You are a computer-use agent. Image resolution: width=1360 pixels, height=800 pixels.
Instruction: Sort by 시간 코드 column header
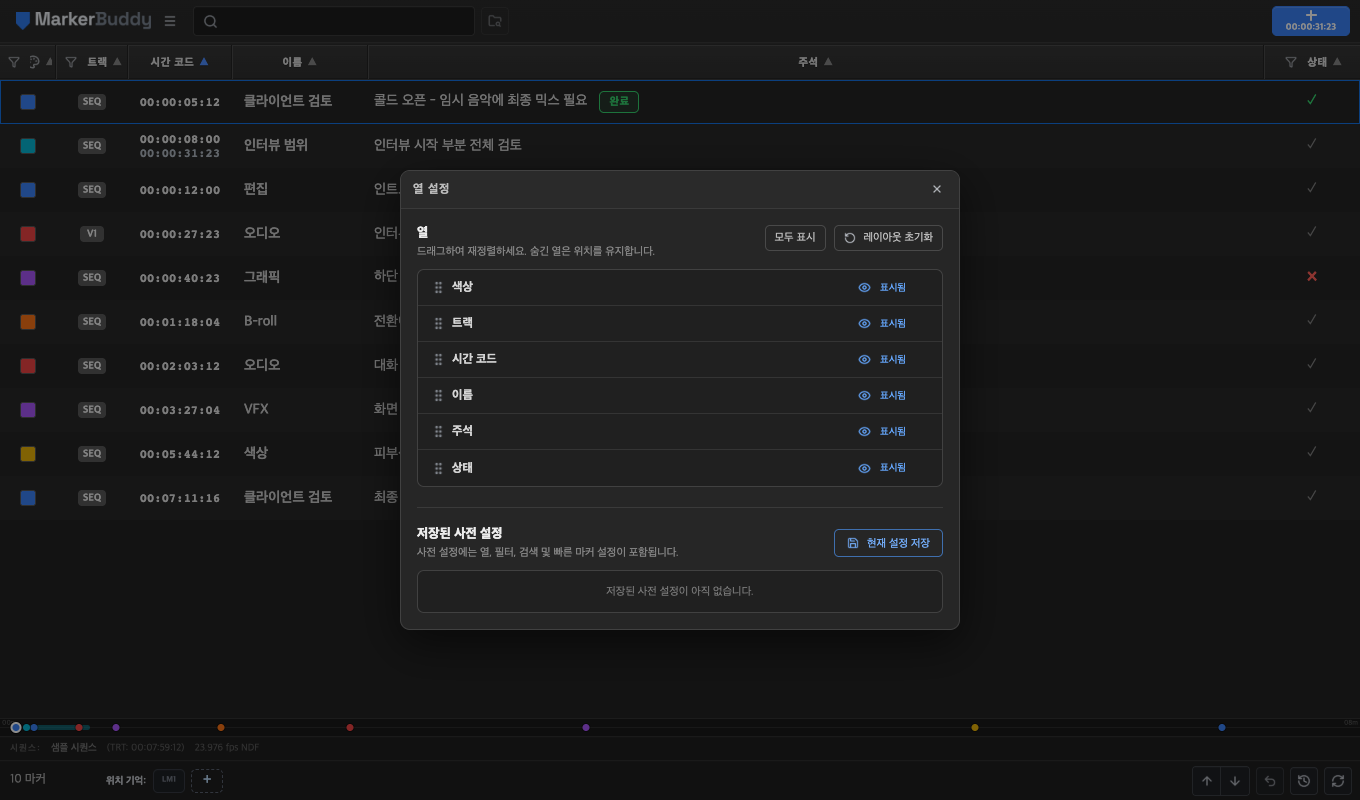tap(180, 62)
